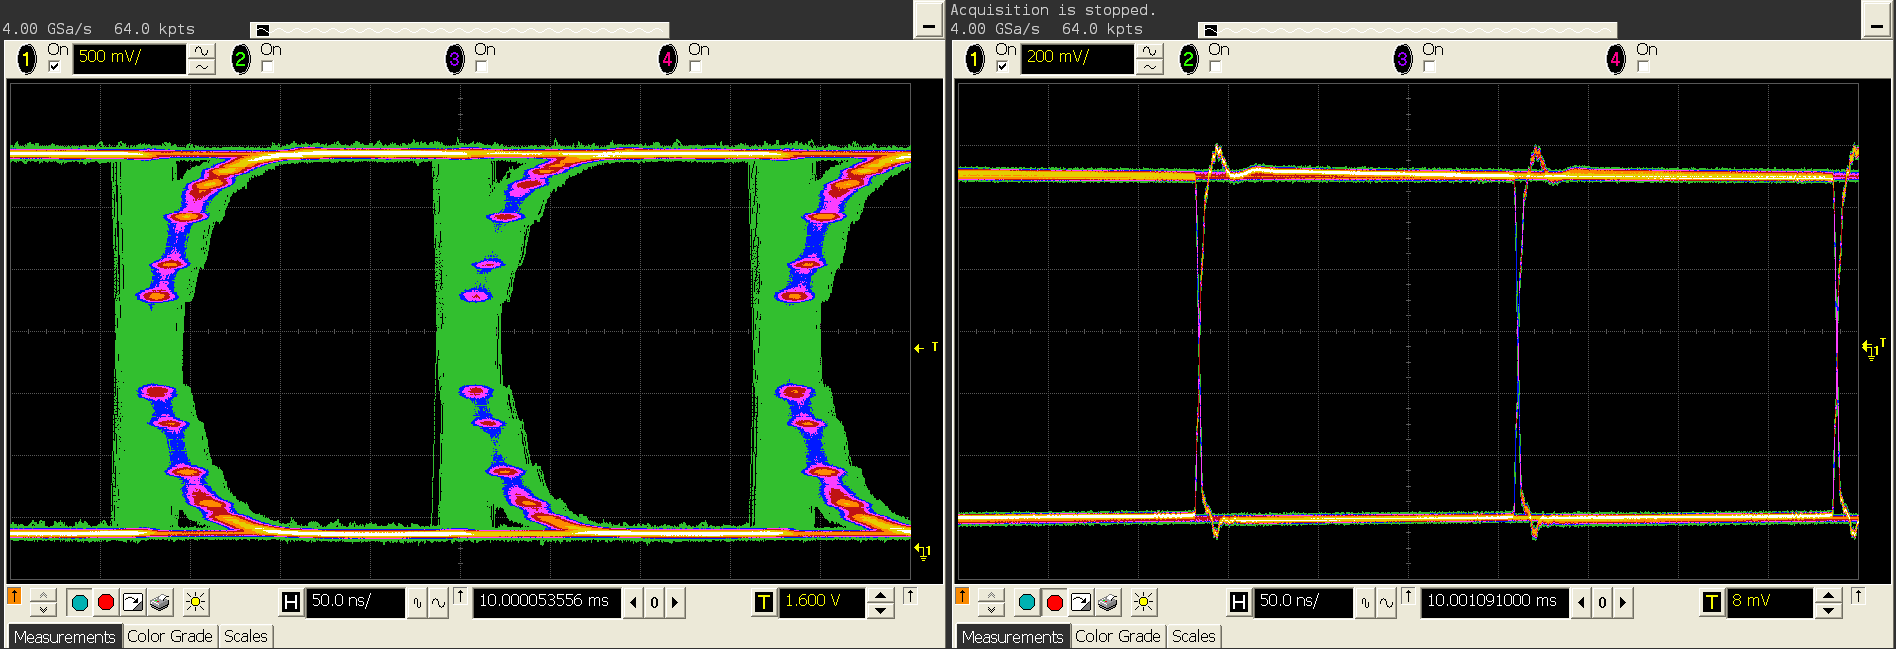Open the channel 2 button in left scope
Screen dimensions: 1896x649
coord(240,60)
